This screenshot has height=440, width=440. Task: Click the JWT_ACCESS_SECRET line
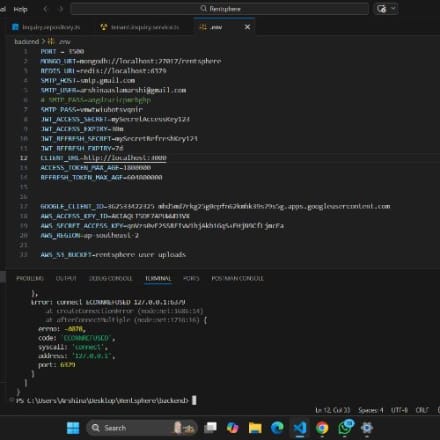pos(115,119)
